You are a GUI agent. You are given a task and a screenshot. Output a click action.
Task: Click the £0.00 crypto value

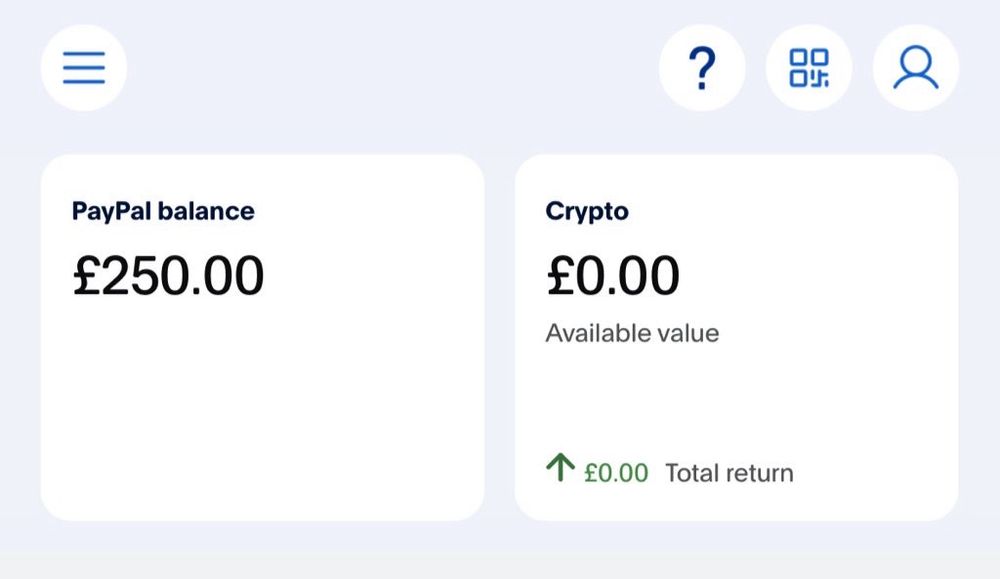pyautogui.click(x=612, y=275)
